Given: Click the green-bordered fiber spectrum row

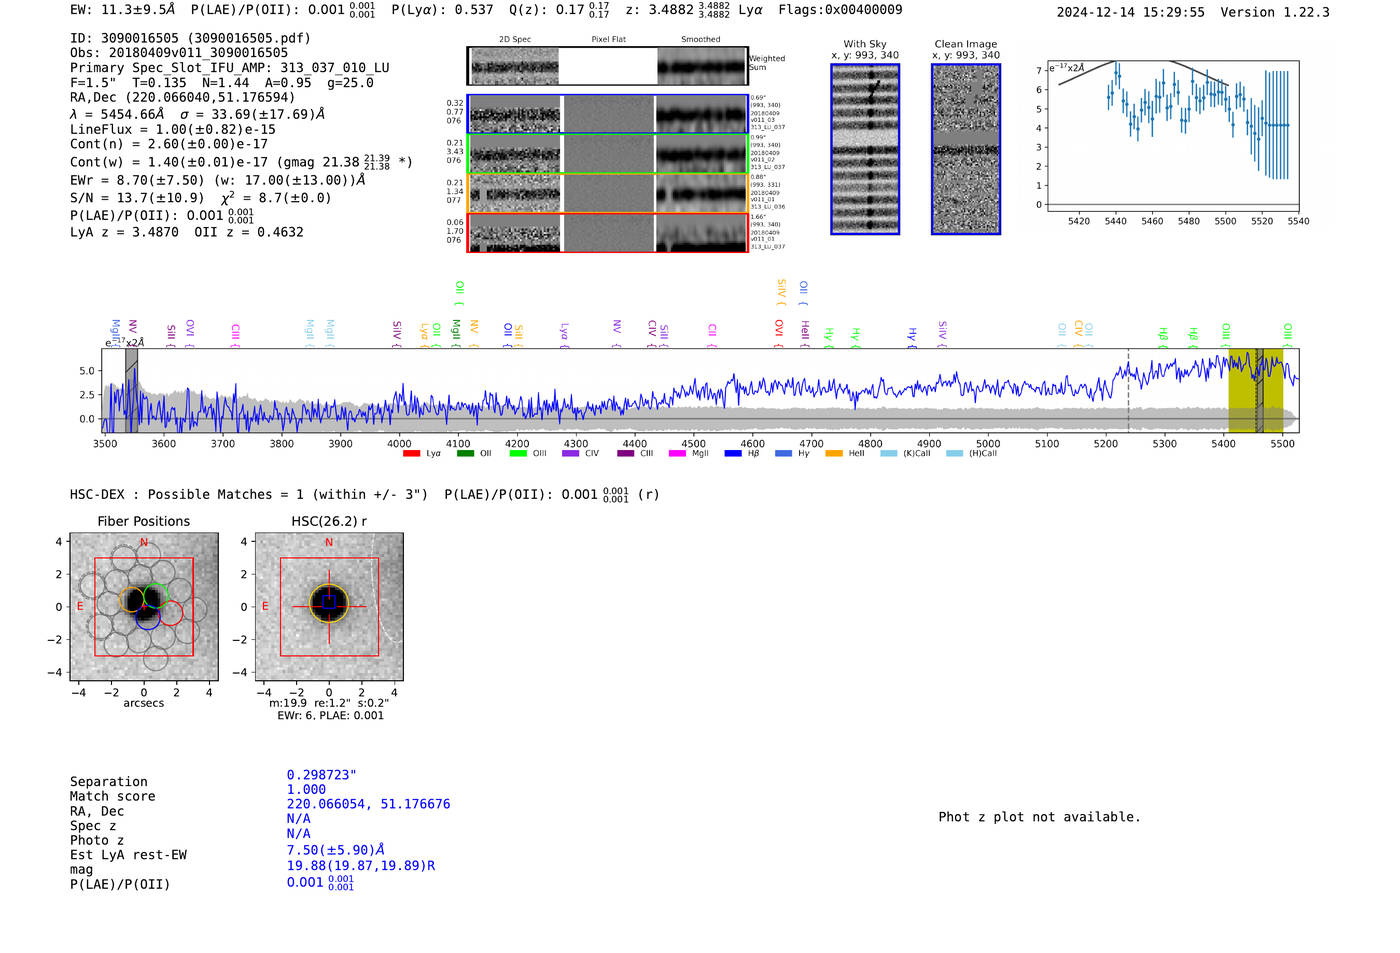Looking at the screenshot, I should pos(607,154).
